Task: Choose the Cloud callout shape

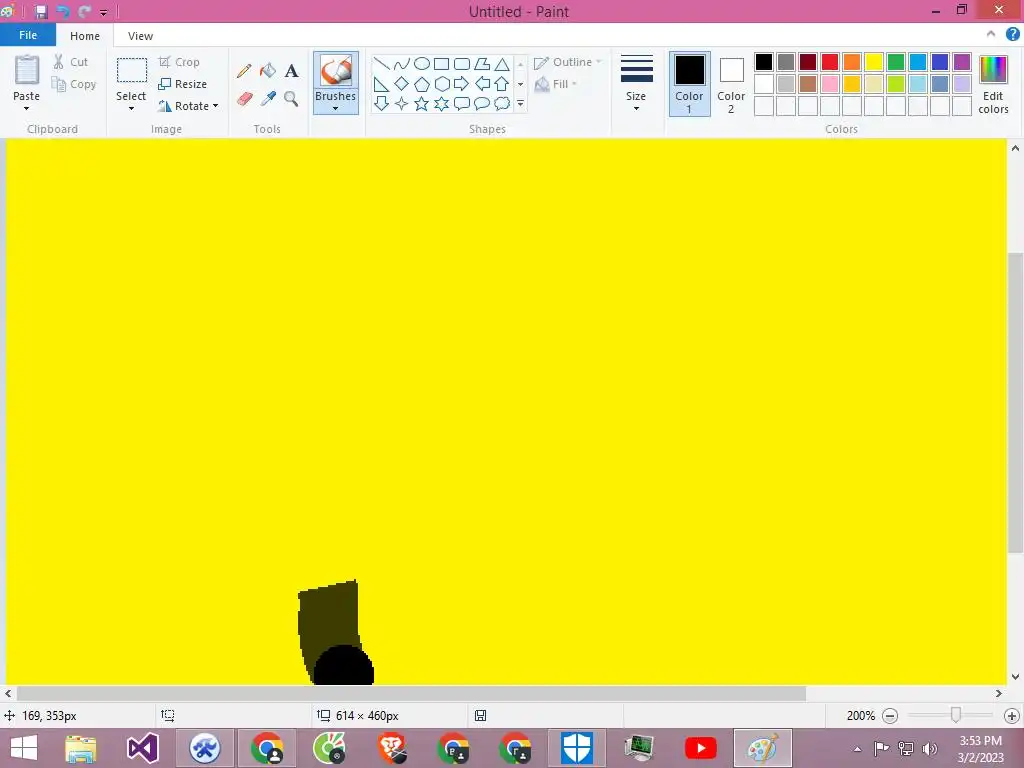Action: click(x=502, y=103)
